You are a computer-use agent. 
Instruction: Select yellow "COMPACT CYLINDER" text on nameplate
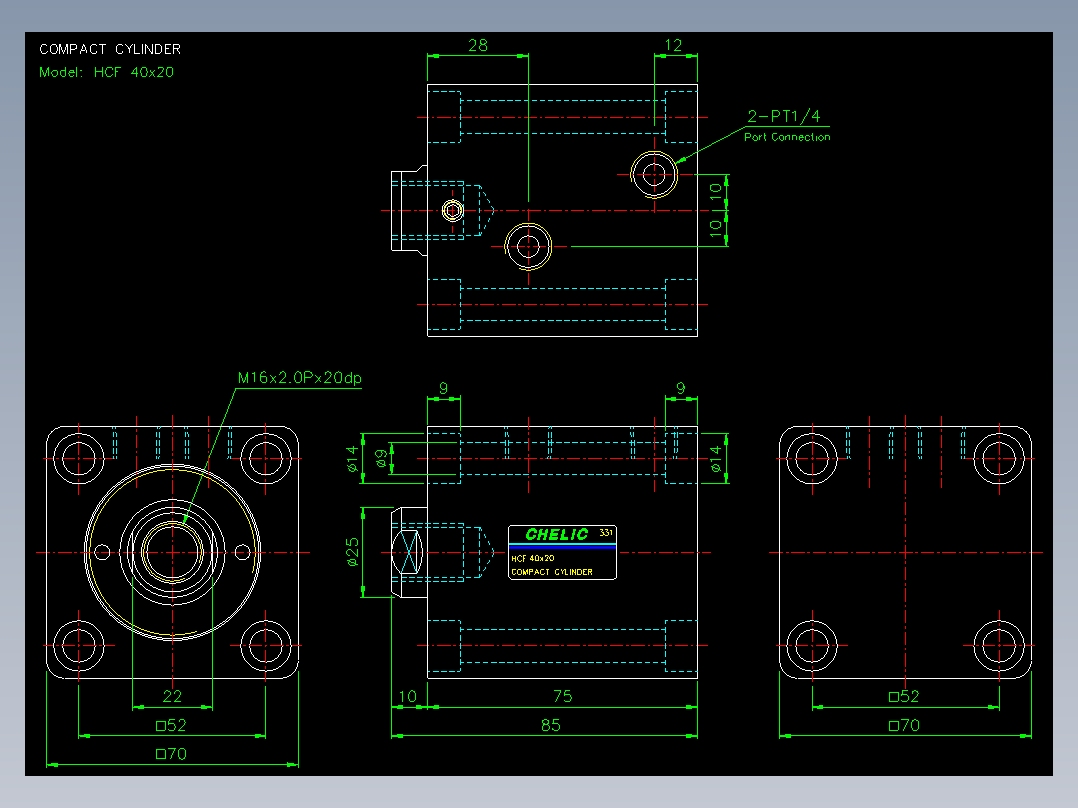[552, 572]
